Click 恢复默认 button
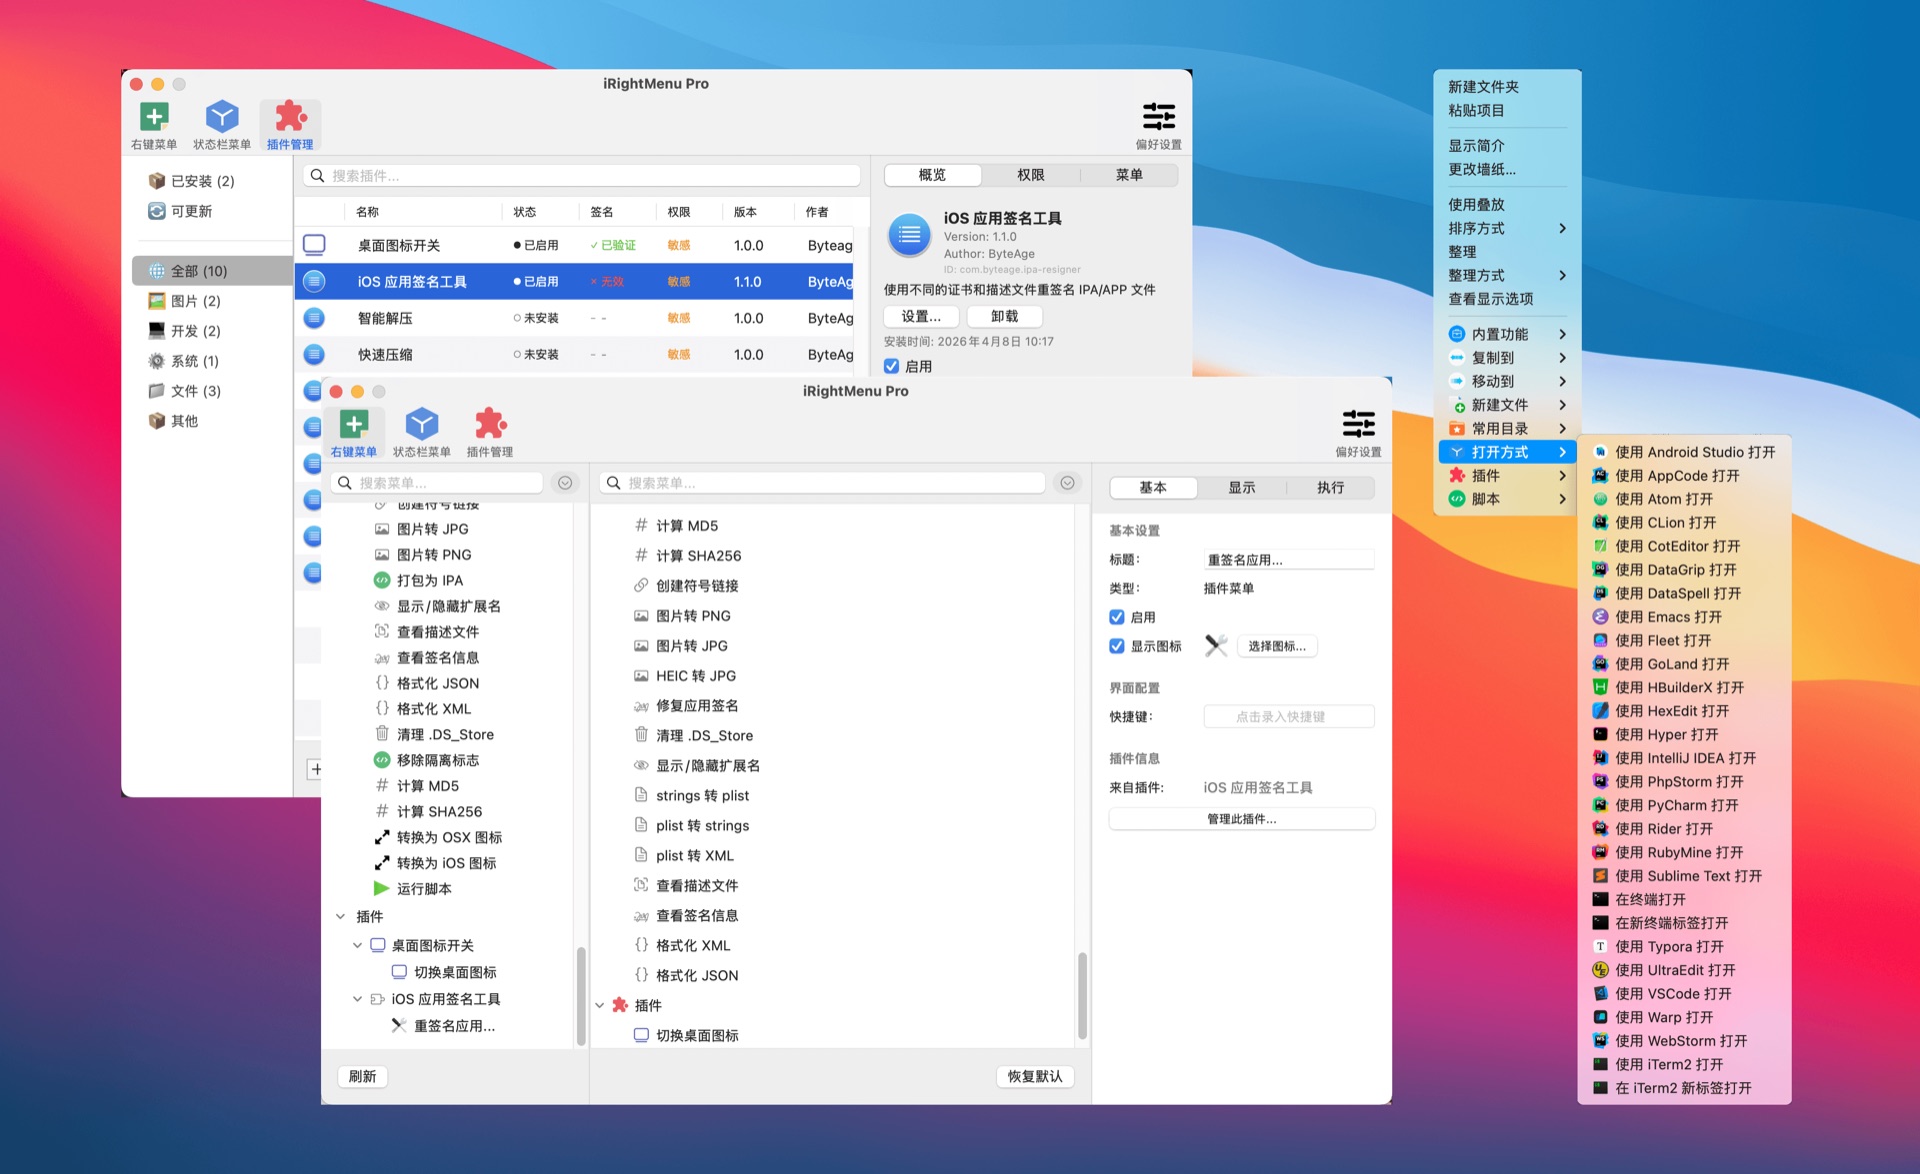 (1034, 1076)
